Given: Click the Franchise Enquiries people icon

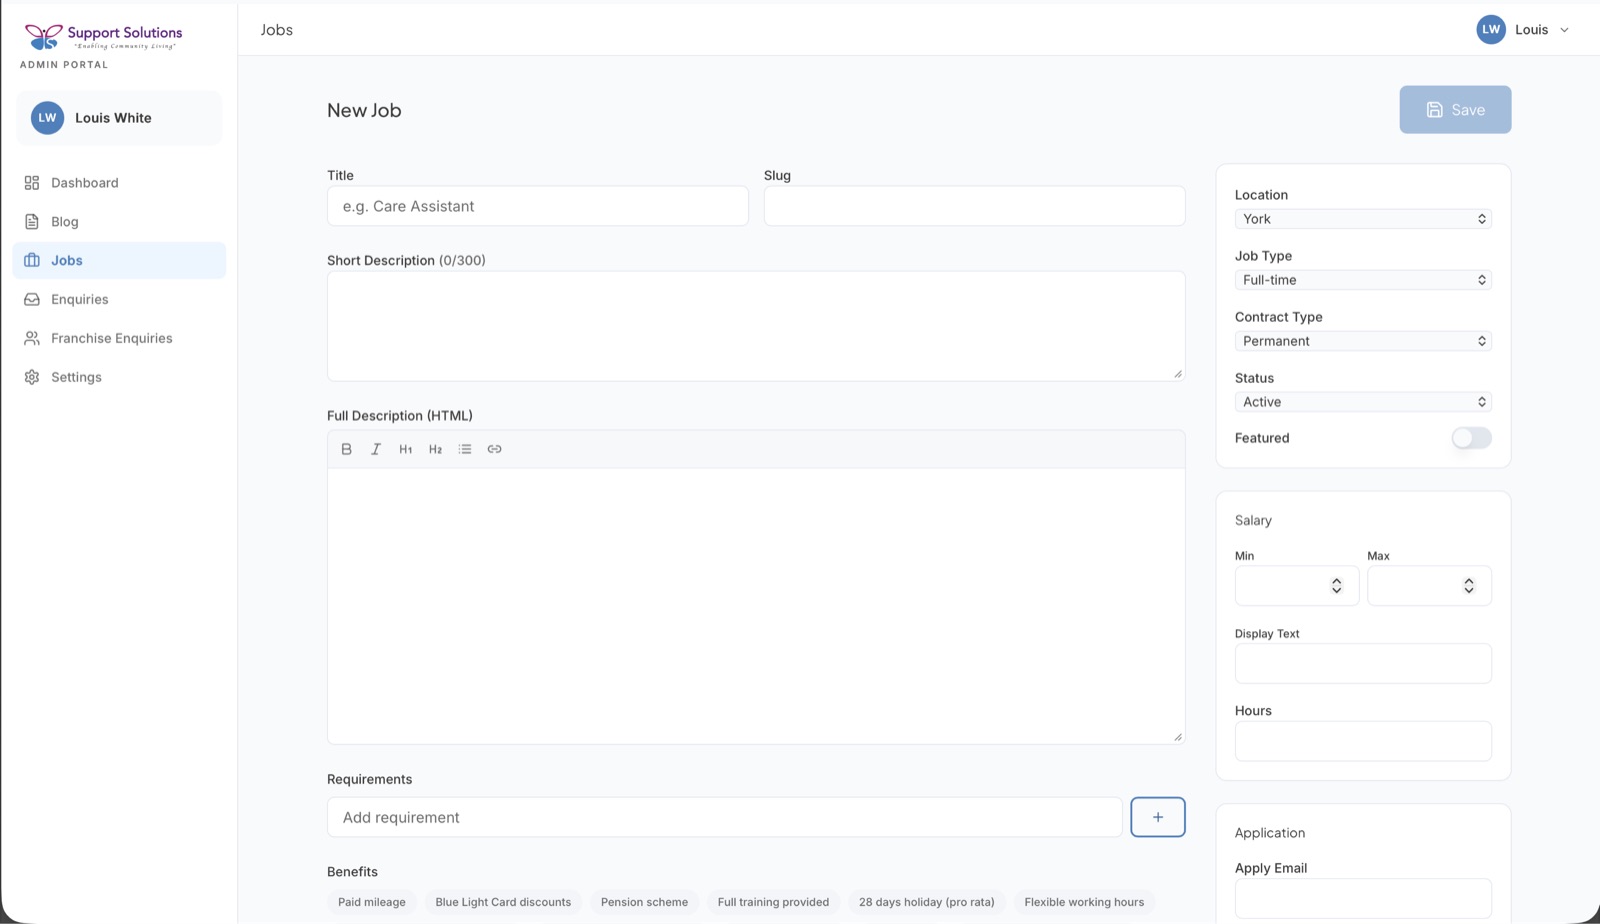Looking at the screenshot, I should coord(32,338).
